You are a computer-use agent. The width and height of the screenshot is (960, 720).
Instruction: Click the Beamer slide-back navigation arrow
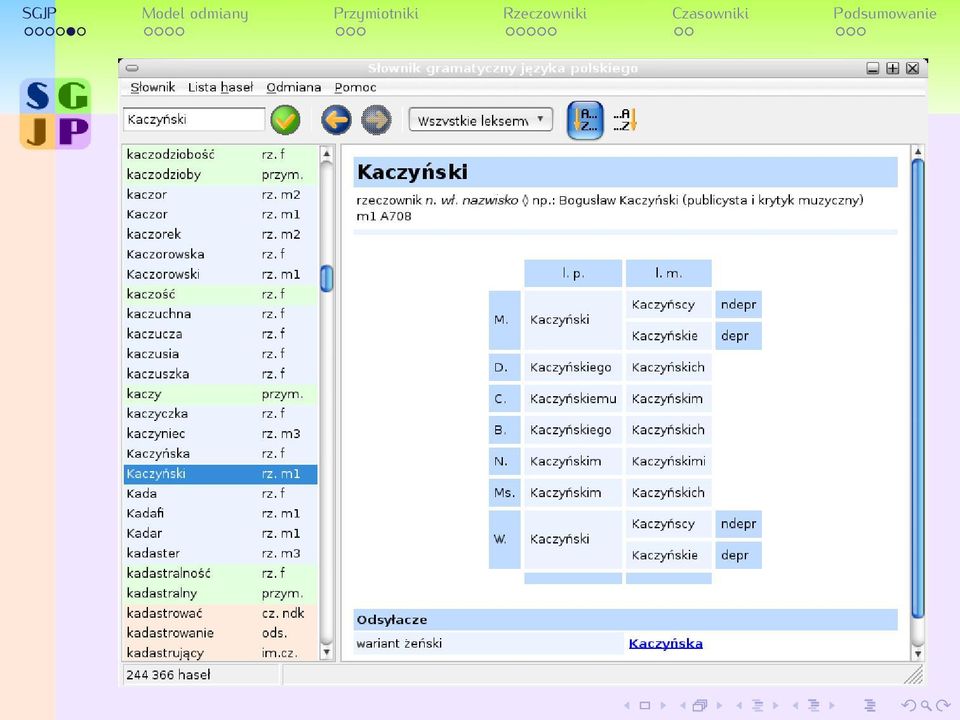(627, 705)
